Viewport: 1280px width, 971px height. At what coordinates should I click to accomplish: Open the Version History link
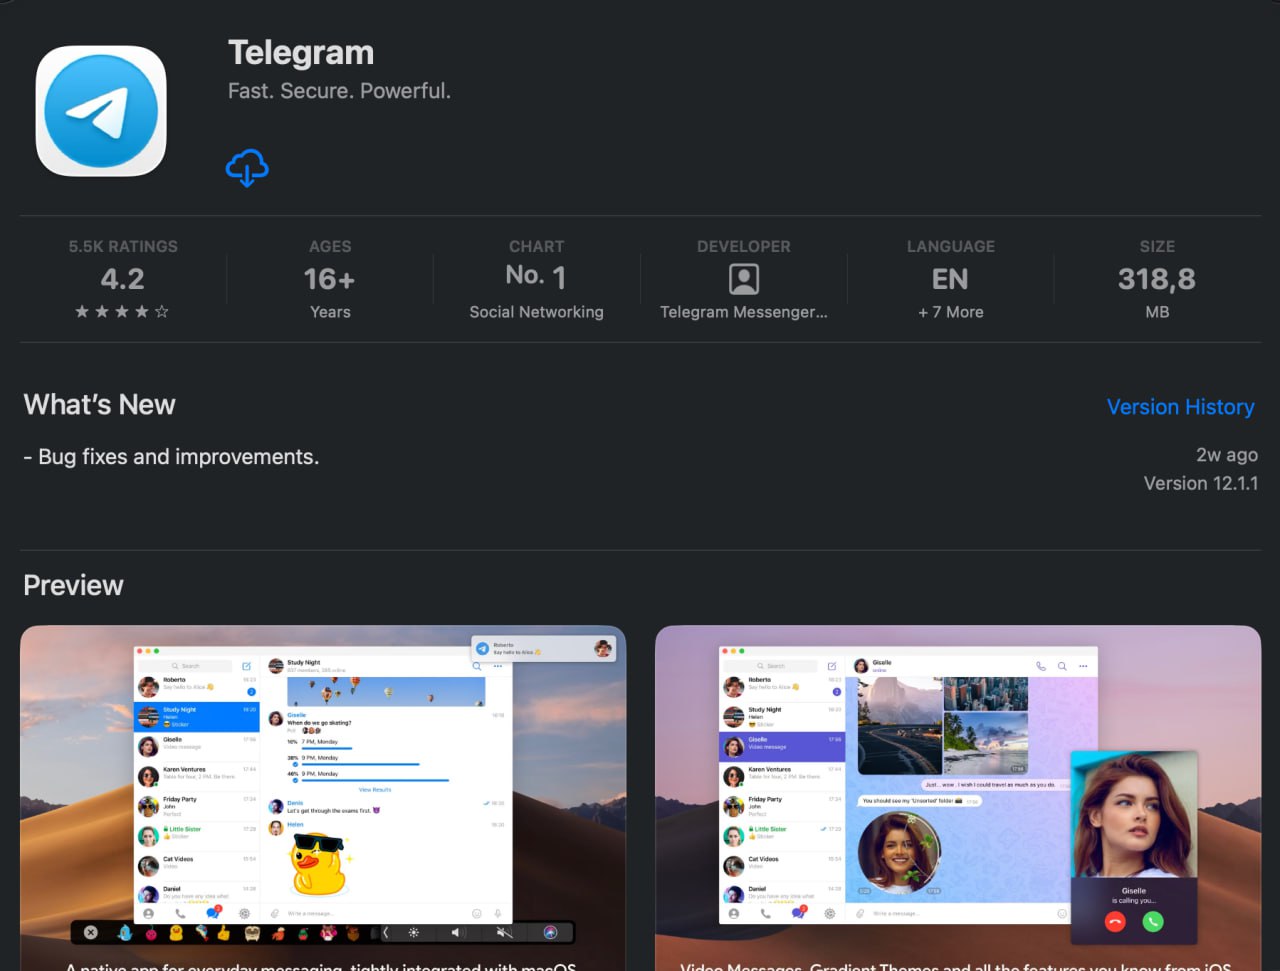coord(1180,407)
